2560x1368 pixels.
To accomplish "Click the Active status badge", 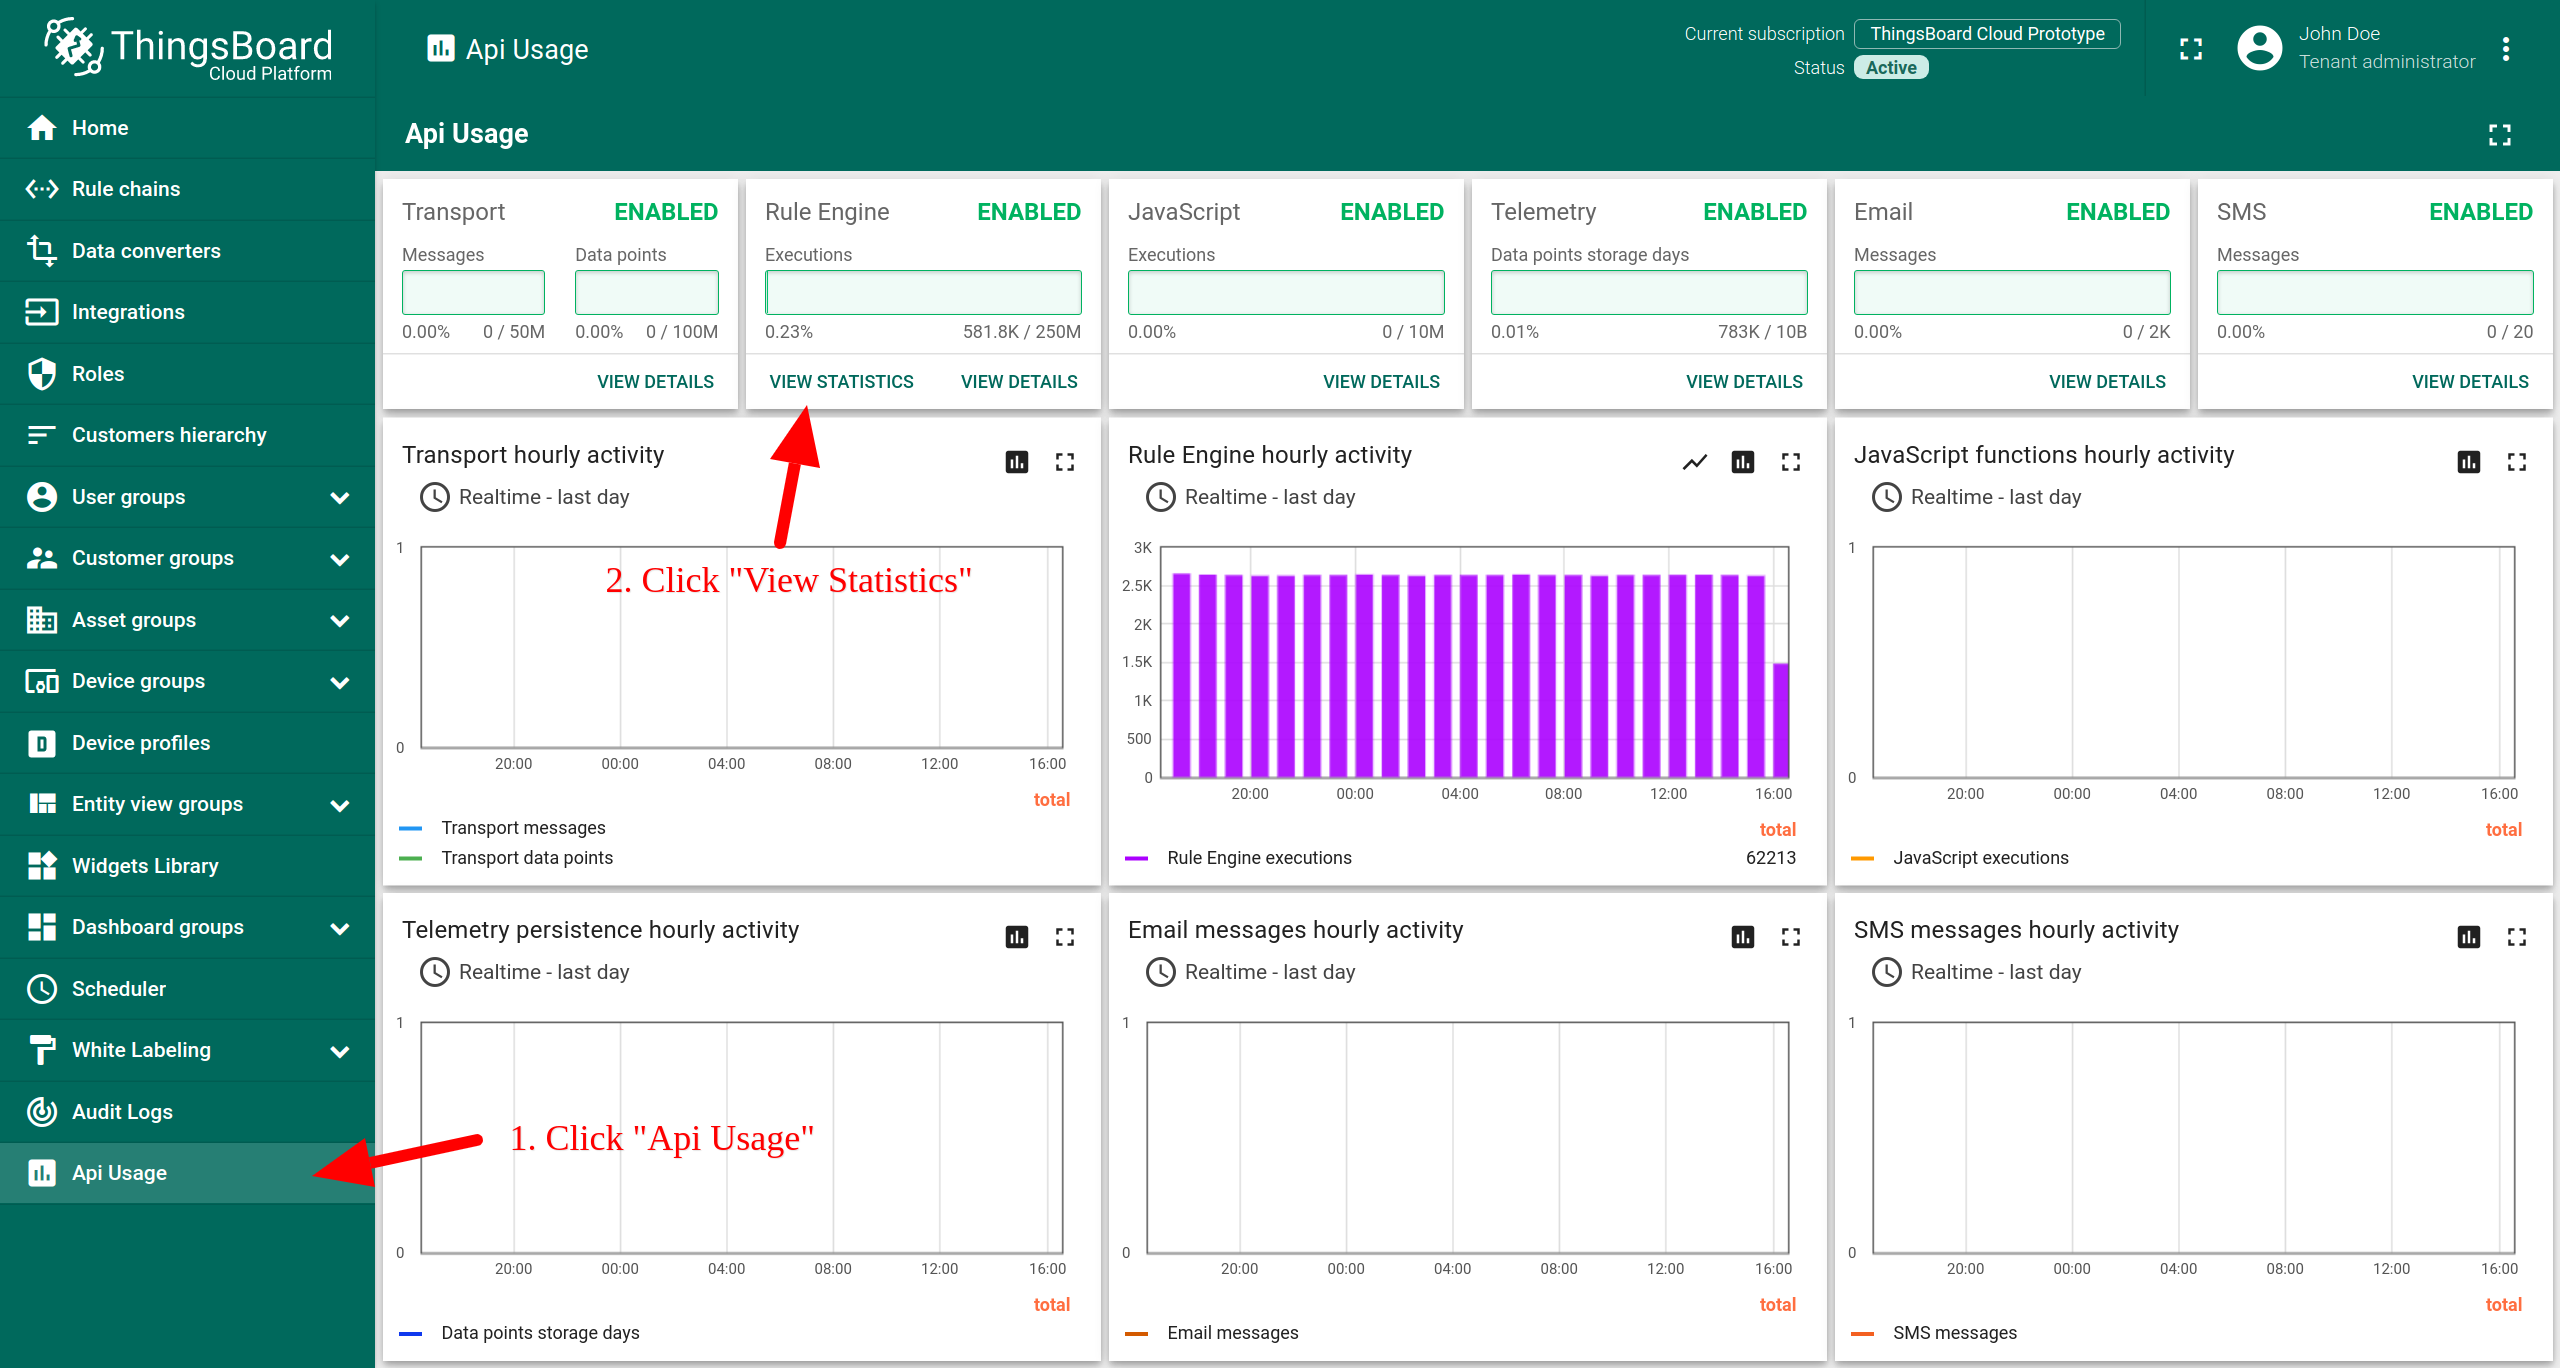I will pyautogui.click(x=1891, y=67).
